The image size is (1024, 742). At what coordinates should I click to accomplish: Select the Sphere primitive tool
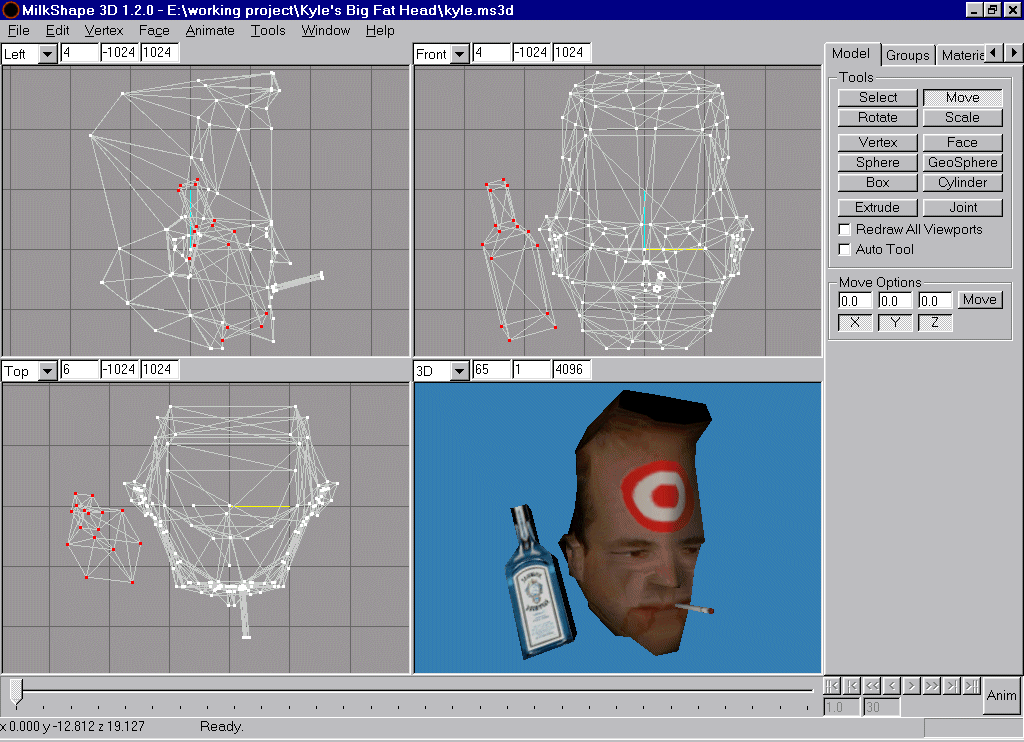click(876, 162)
